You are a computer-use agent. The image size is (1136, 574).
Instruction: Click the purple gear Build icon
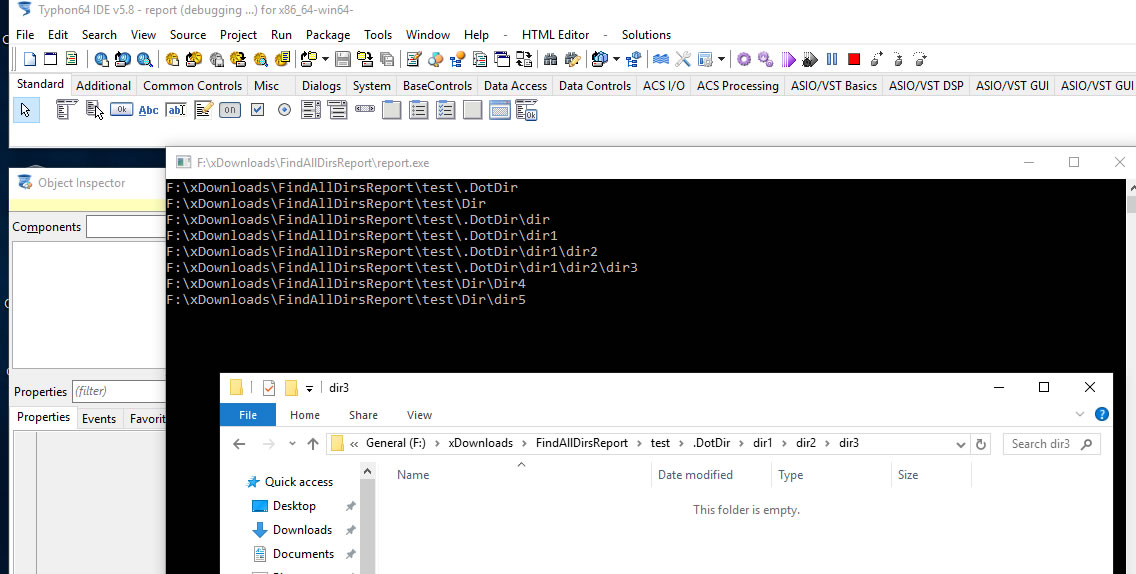pyautogui.click(x=744, y=59)
